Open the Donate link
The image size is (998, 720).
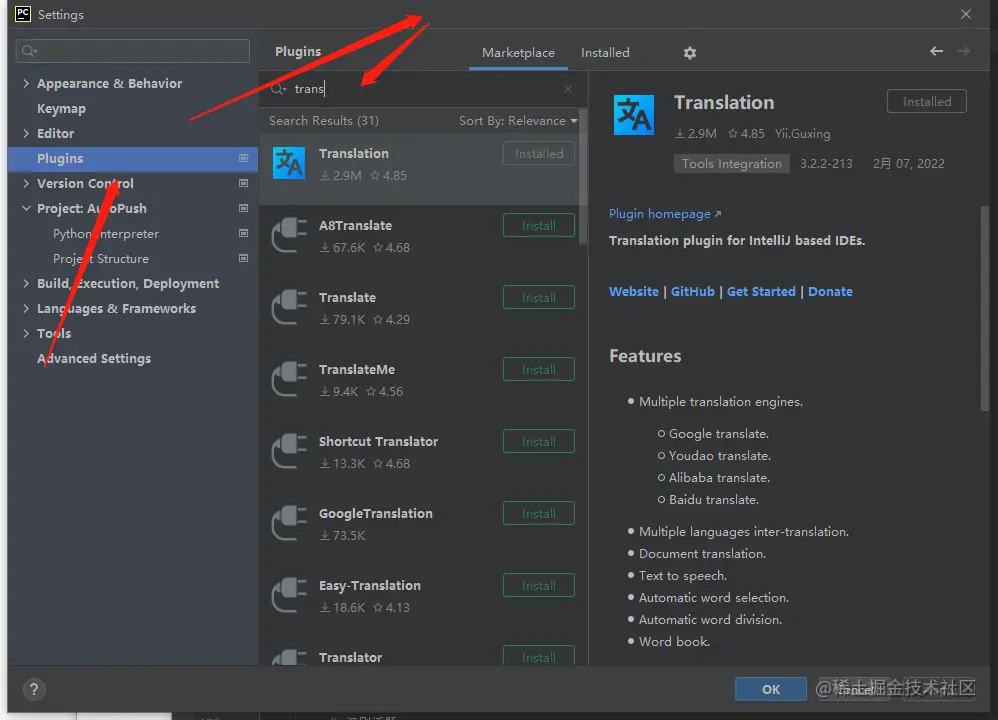830,292
